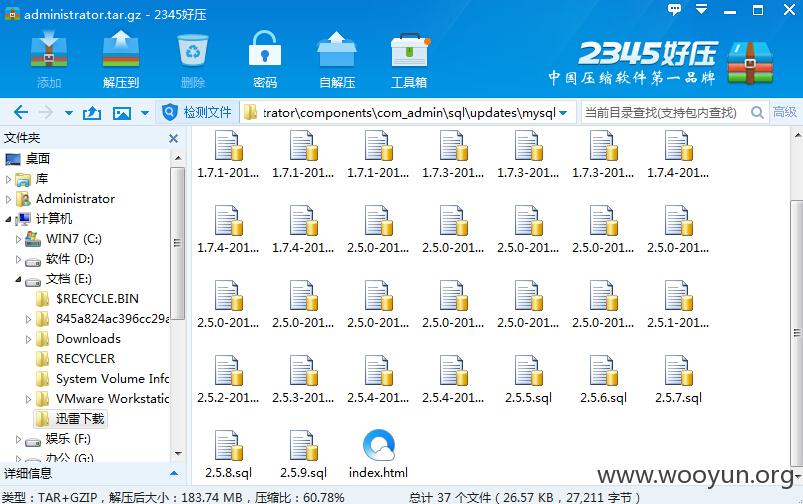Collapse the 文档 (E:) drive
The width and height of the screenshot is (803, 504).
pyautogui.click(x=18, y=279)
